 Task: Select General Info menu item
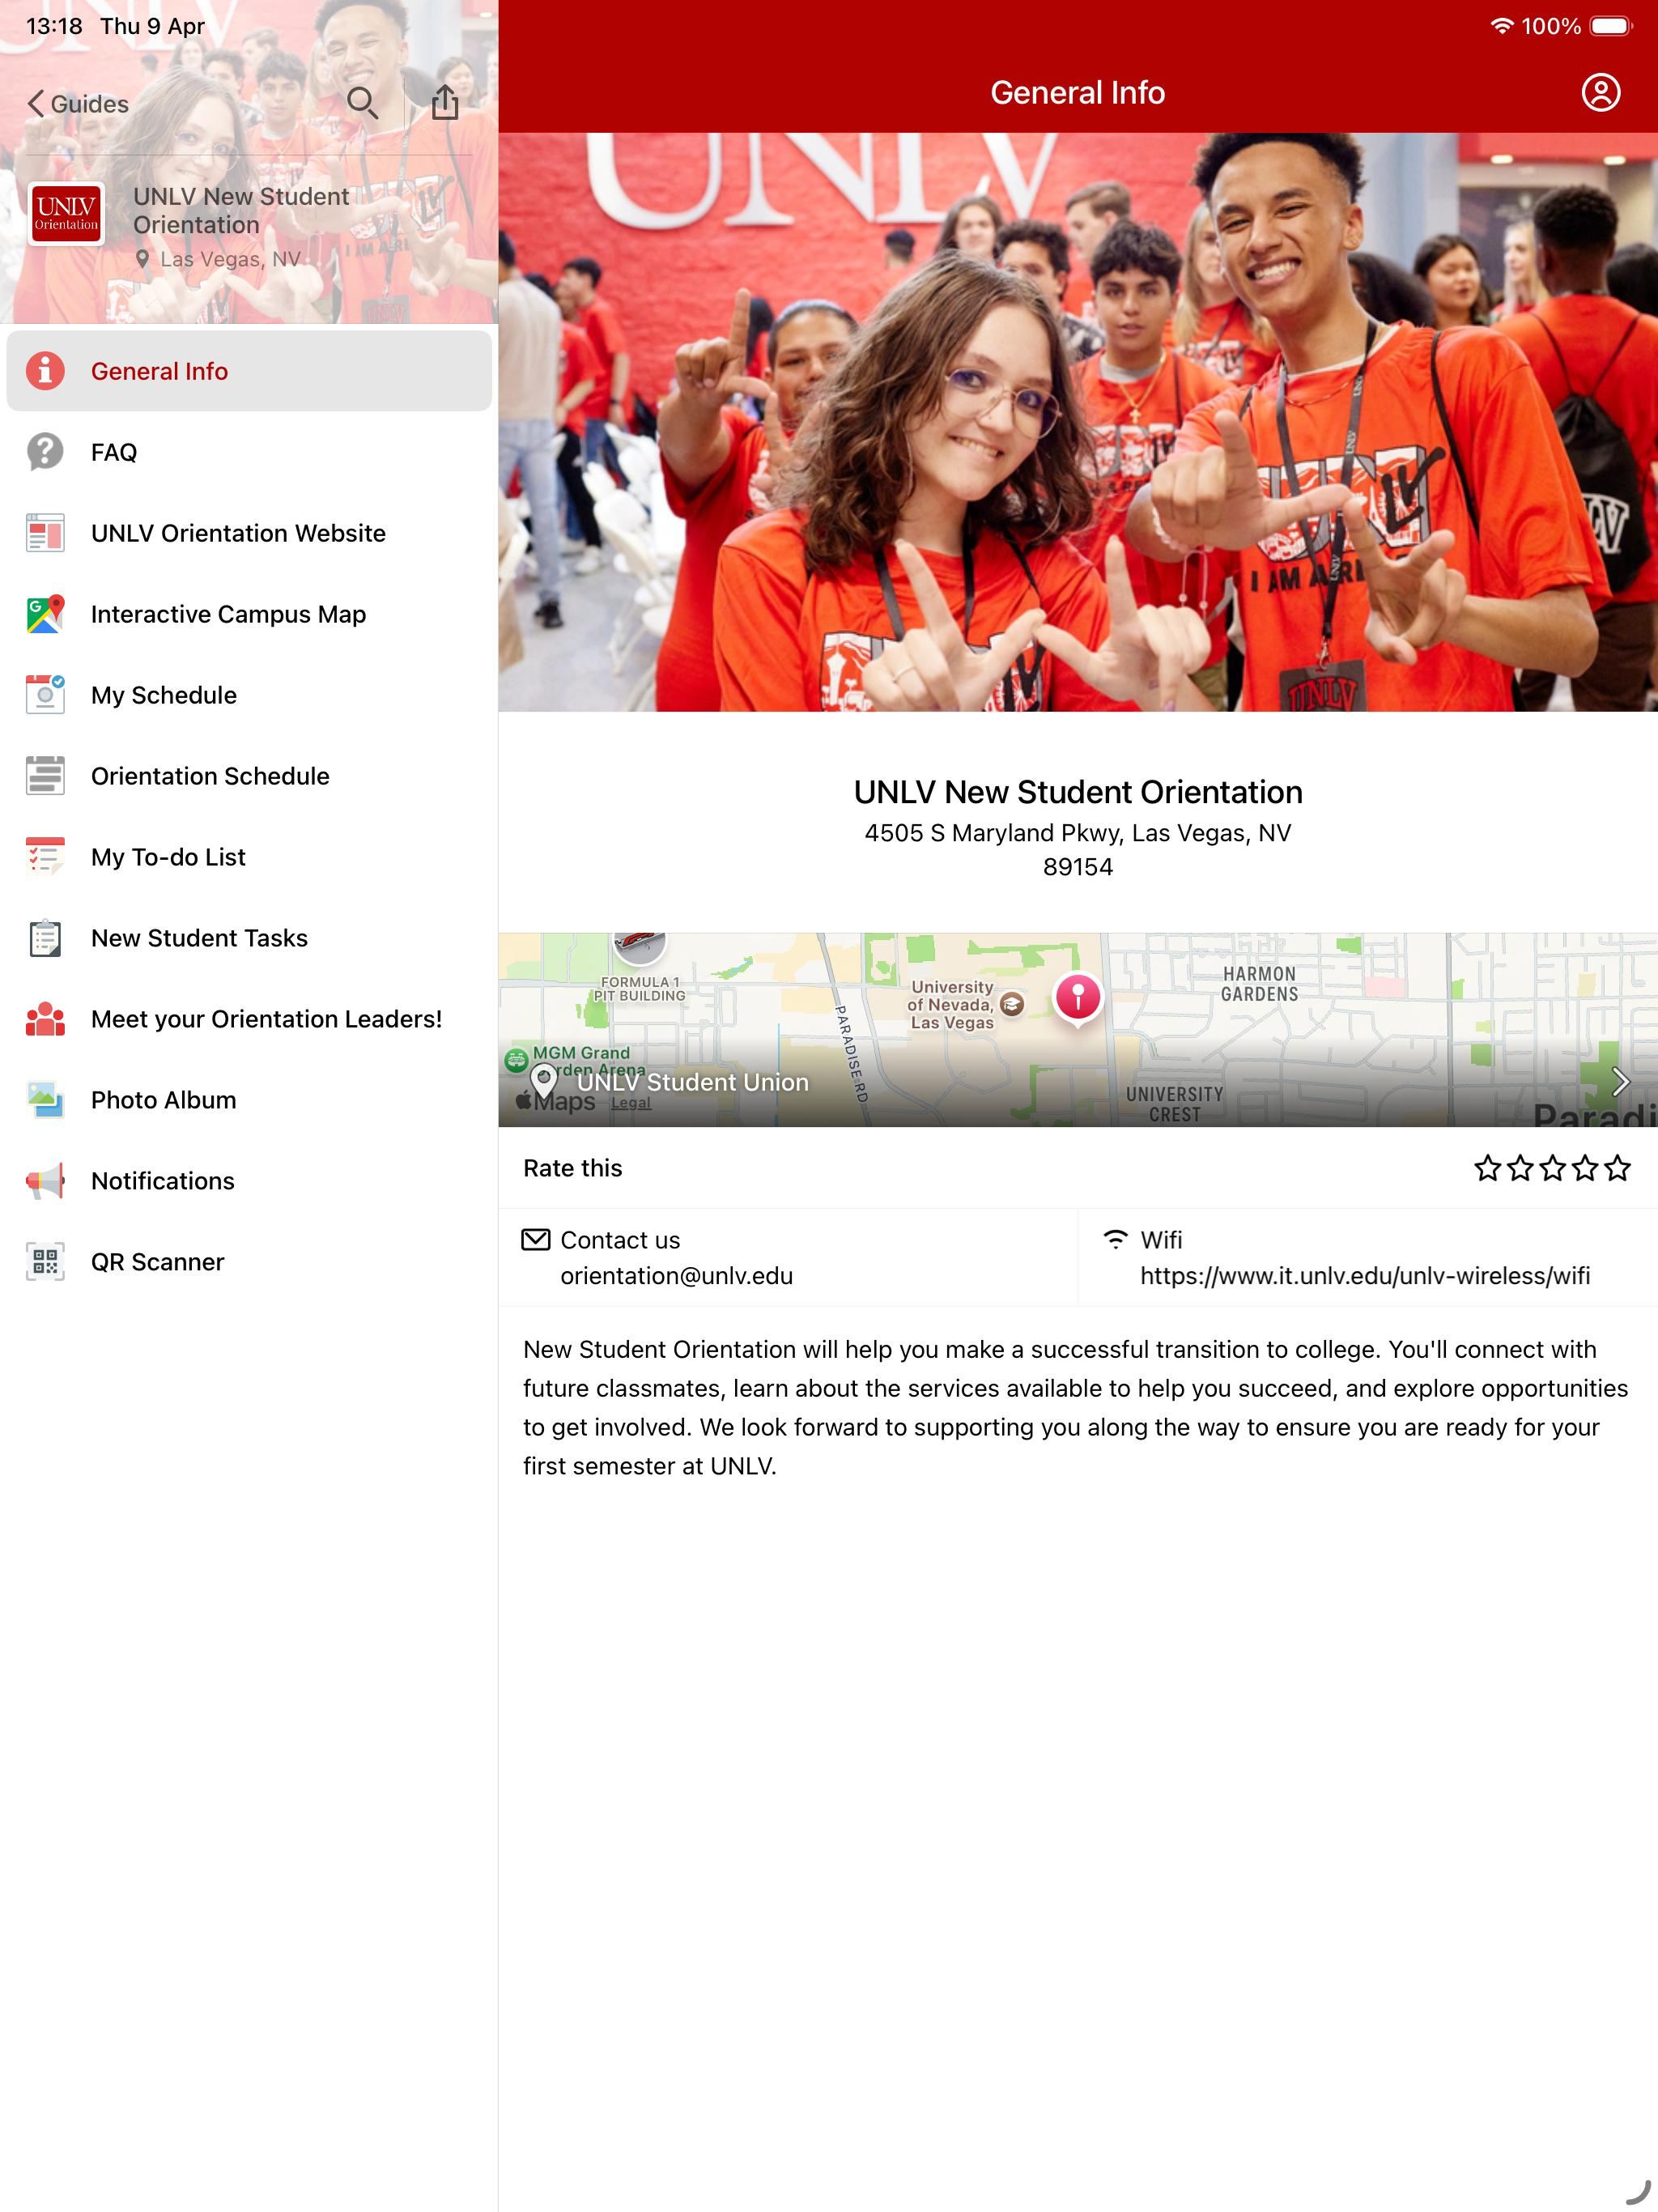(249, 371)
